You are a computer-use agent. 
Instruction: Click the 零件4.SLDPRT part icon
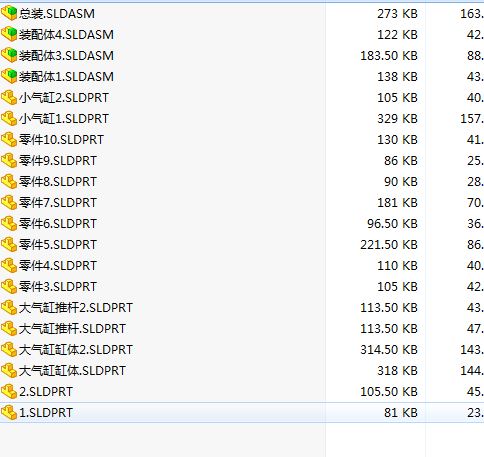[x=9, y=265]
